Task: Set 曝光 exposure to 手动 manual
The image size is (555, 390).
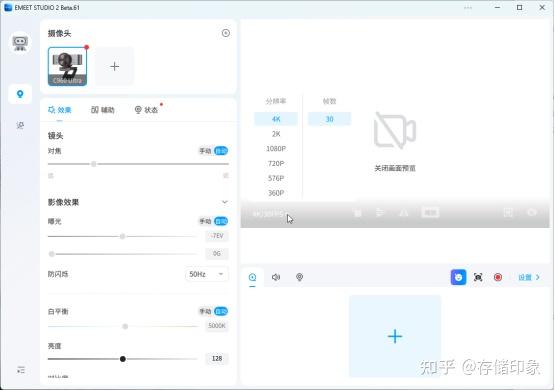Action: [x=205, y=221]
